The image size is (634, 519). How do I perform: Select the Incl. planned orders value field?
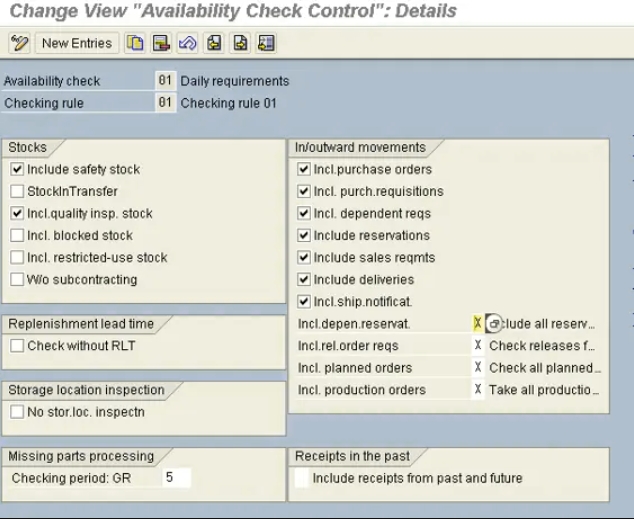[x=477, y=368]
